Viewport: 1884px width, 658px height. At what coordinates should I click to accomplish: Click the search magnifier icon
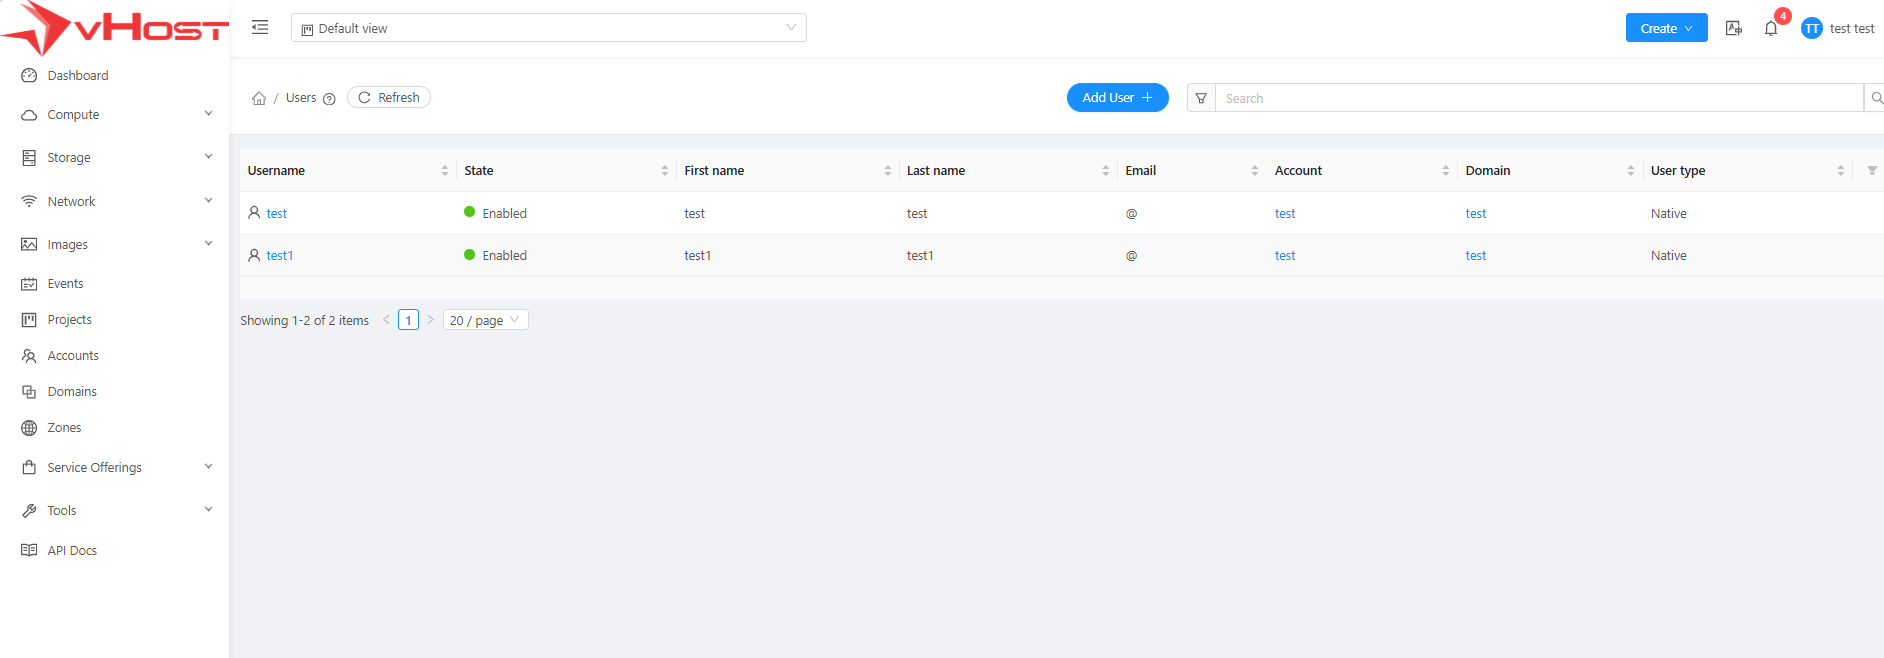pyautogui.click(x=1876, y=98)
